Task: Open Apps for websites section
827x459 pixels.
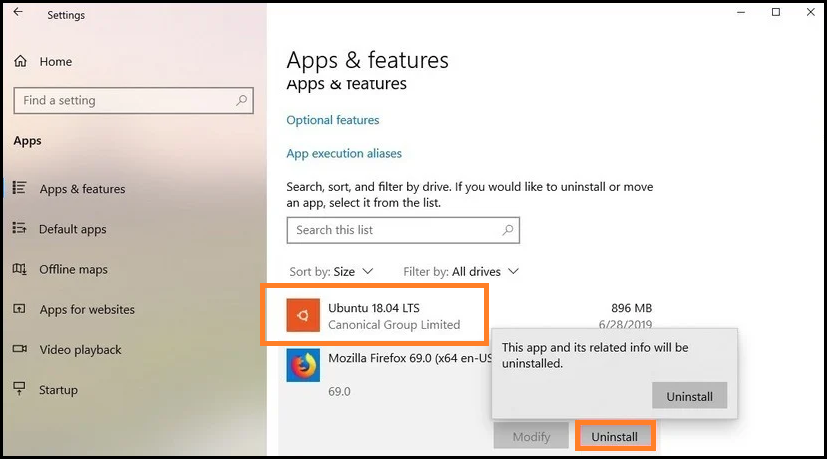Action: coord(87,310)
